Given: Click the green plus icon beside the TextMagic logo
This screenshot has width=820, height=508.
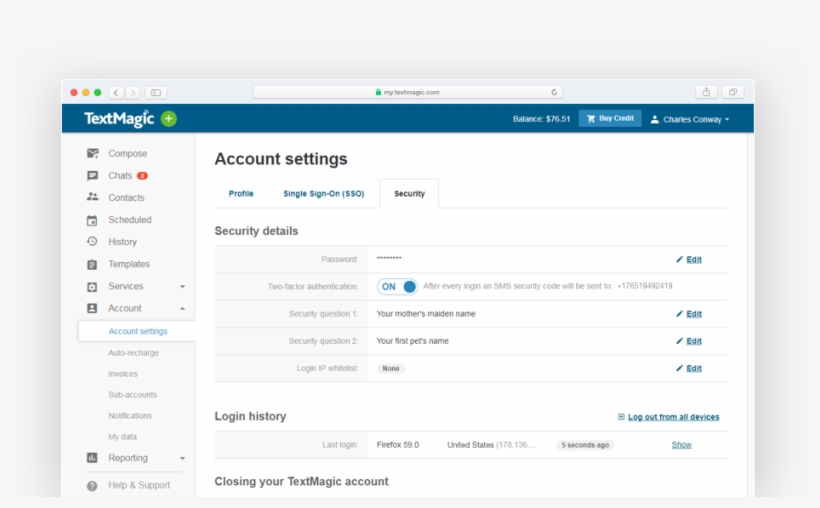Looking at the screenshot, I should click(168, 119).
